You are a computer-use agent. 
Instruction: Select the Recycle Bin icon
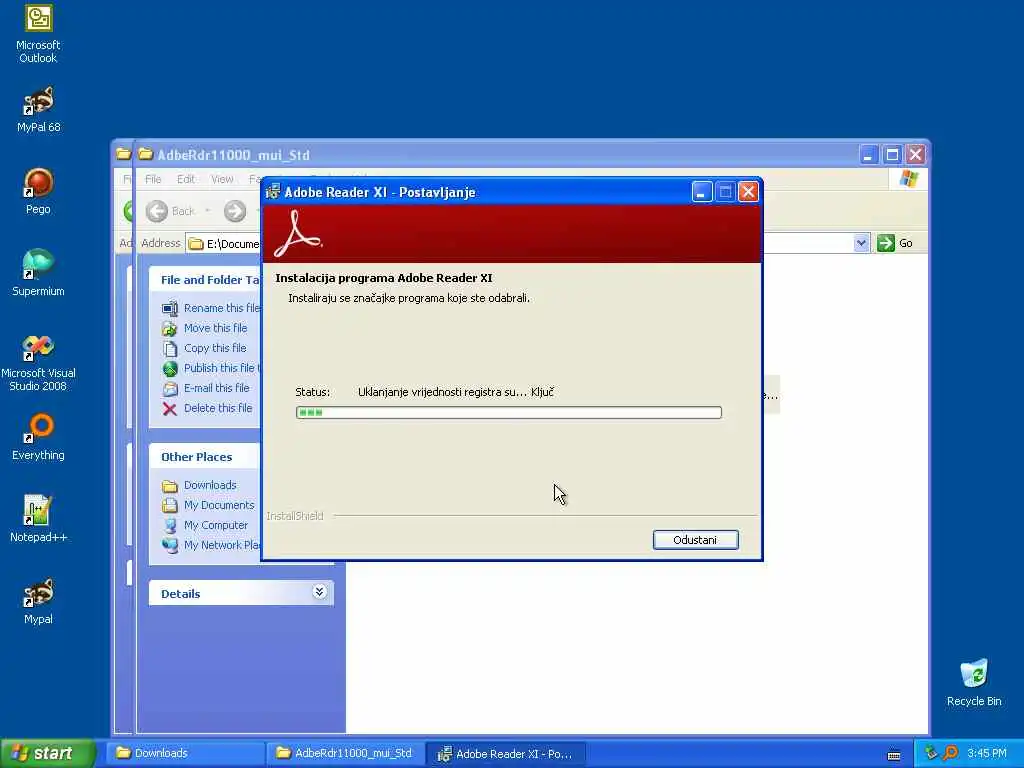(974, 682)
